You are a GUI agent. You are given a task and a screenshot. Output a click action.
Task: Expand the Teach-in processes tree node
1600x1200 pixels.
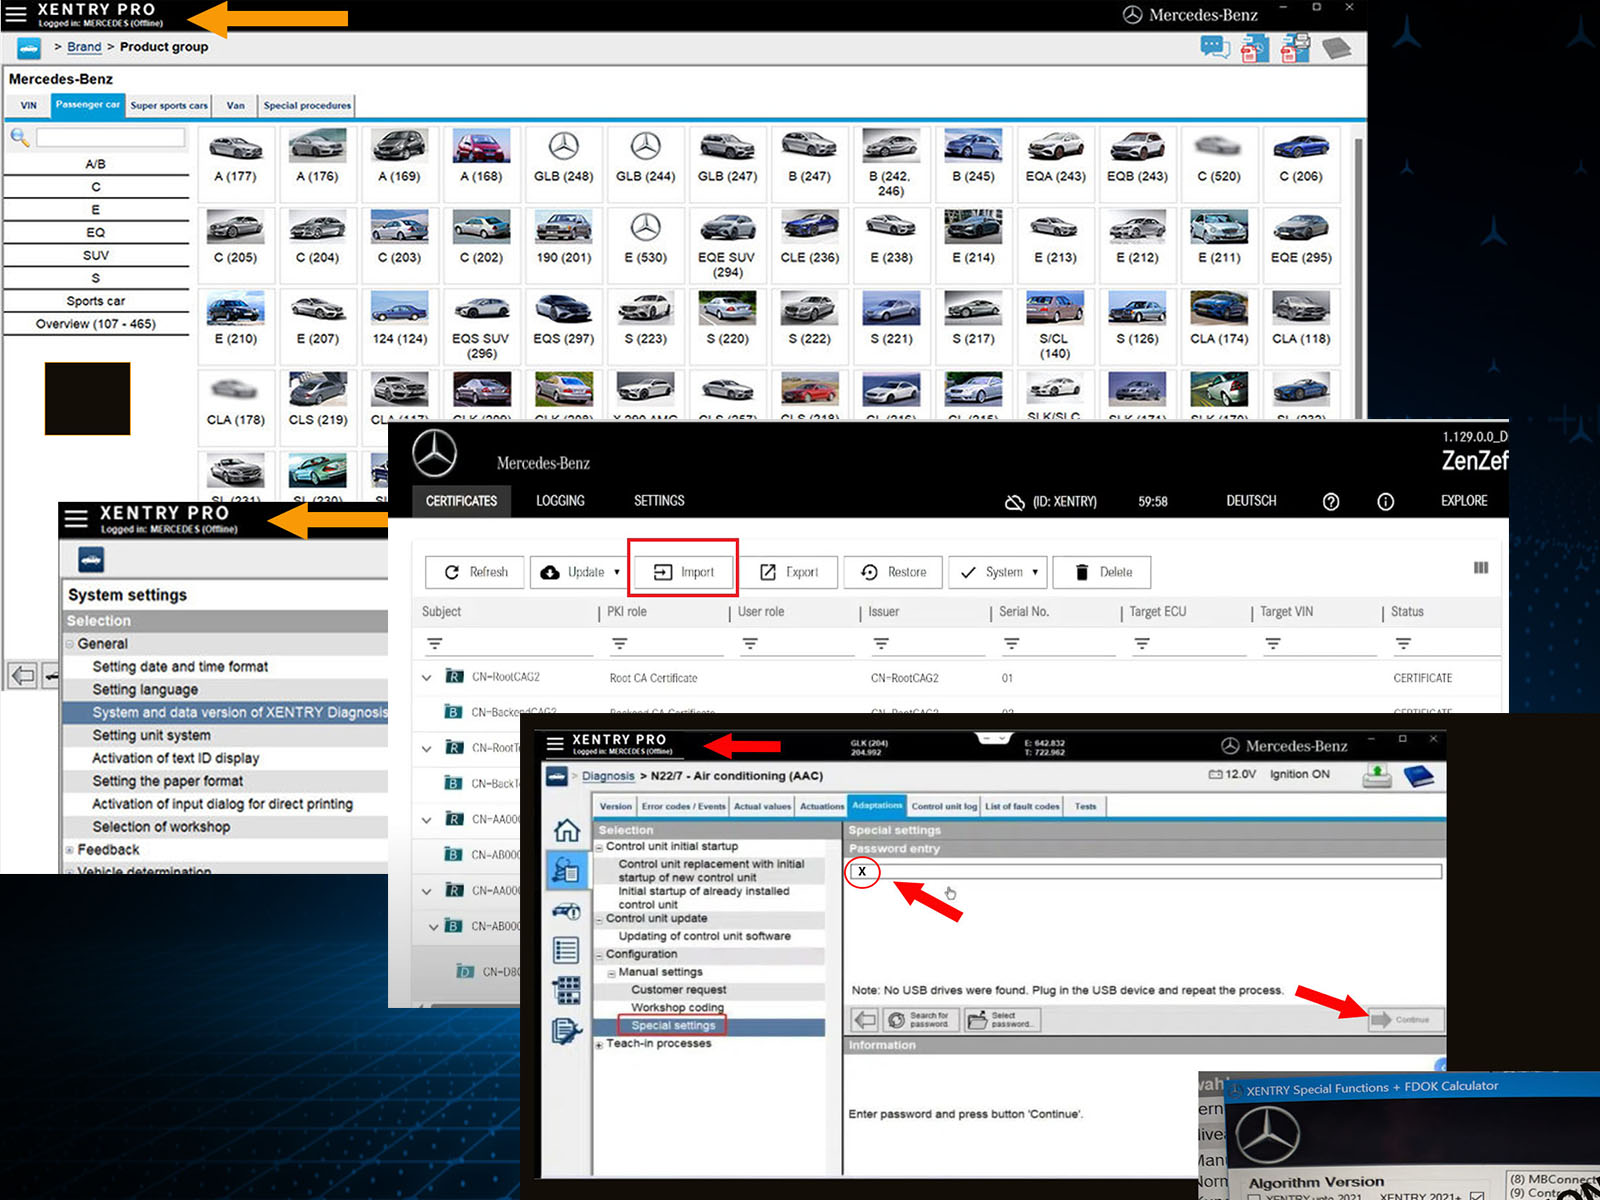600,1045
